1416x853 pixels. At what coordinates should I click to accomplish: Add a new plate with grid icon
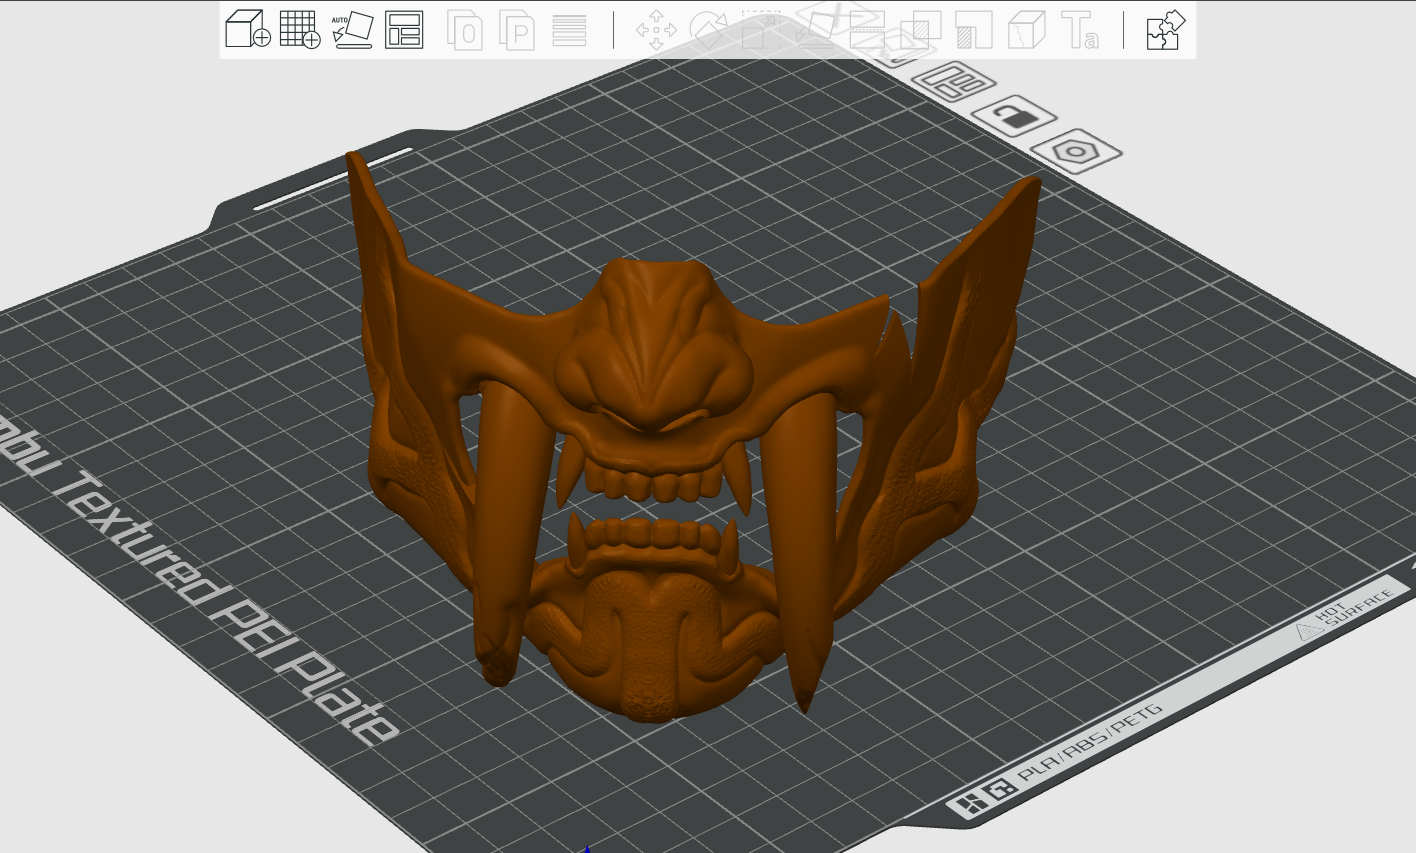(300, 29)
